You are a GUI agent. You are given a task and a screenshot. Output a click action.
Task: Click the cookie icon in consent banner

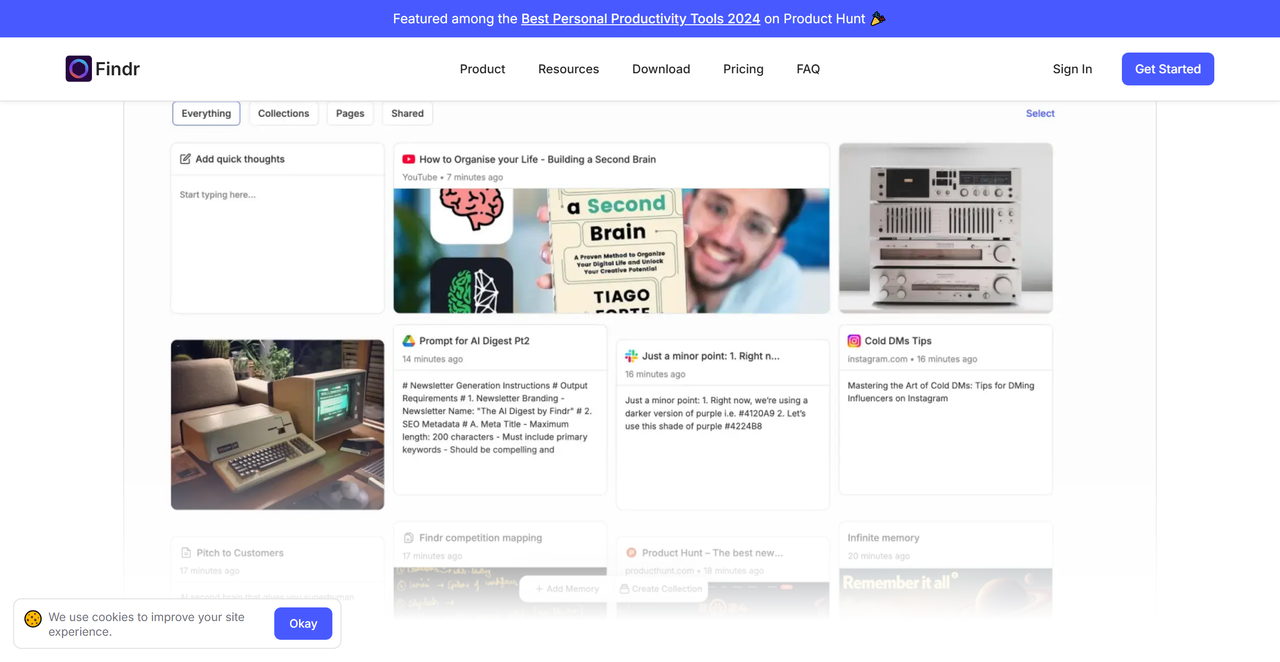33,619
